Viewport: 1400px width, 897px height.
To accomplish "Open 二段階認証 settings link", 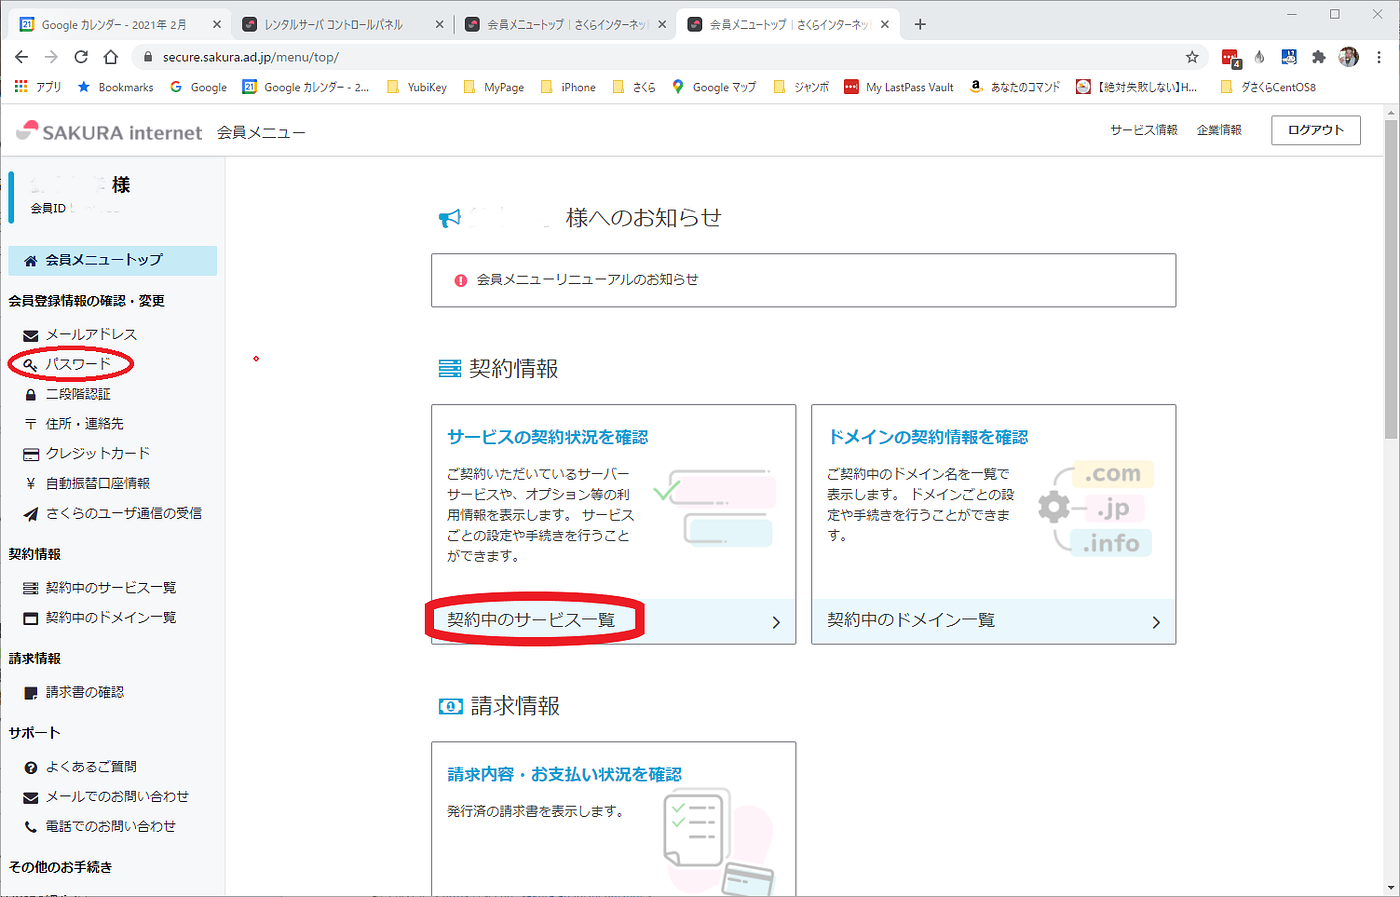I will click(x=78, y=394).
